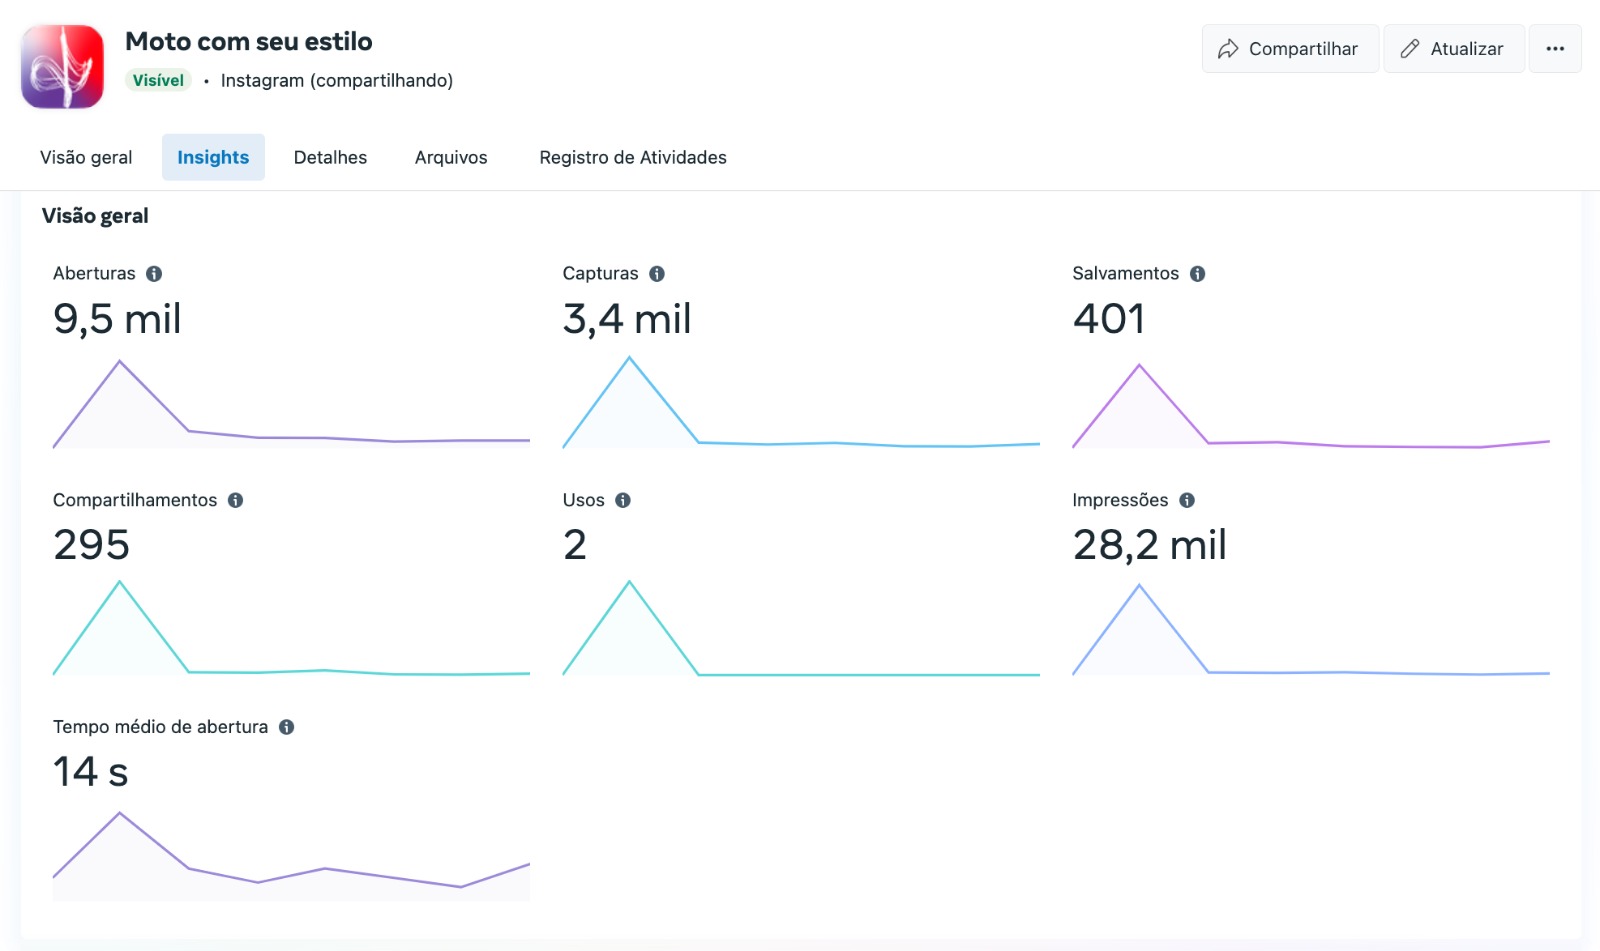
Task: Go to the Arquivos tab
Action: 451,158
